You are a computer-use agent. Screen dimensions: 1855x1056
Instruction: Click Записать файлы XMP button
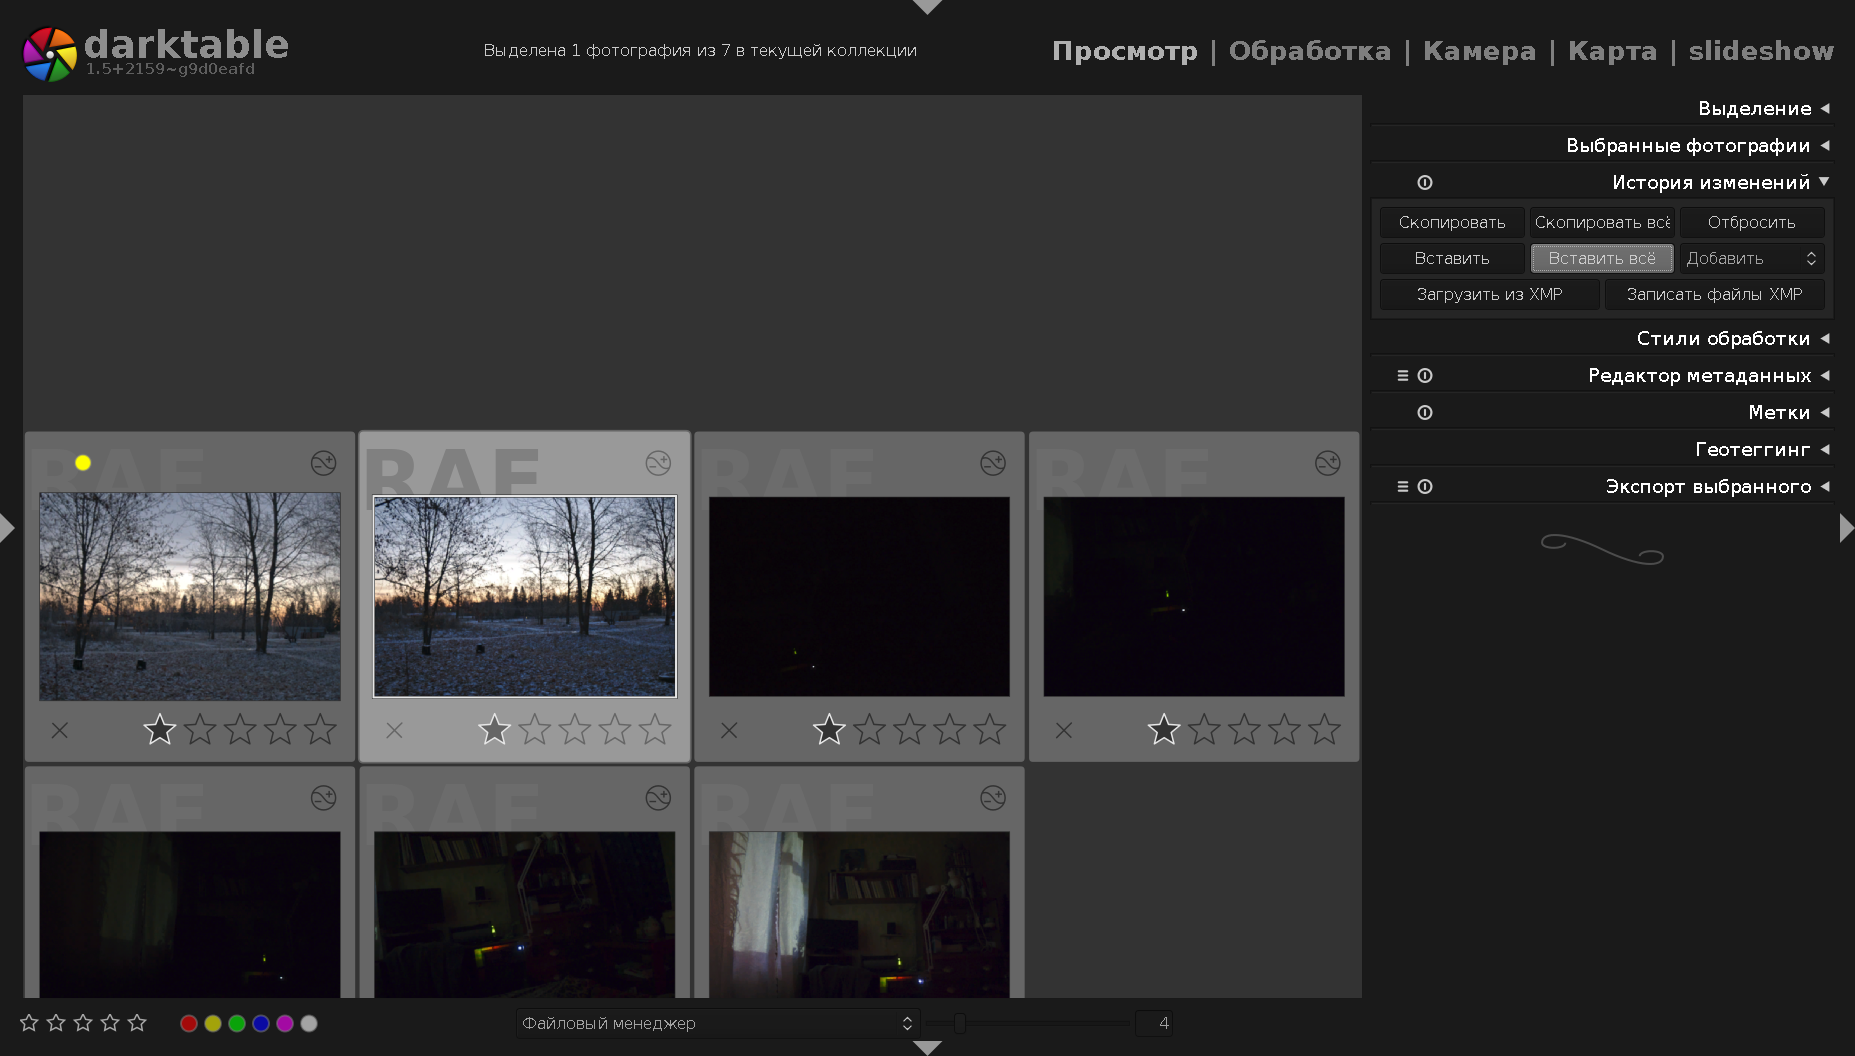1714,294
